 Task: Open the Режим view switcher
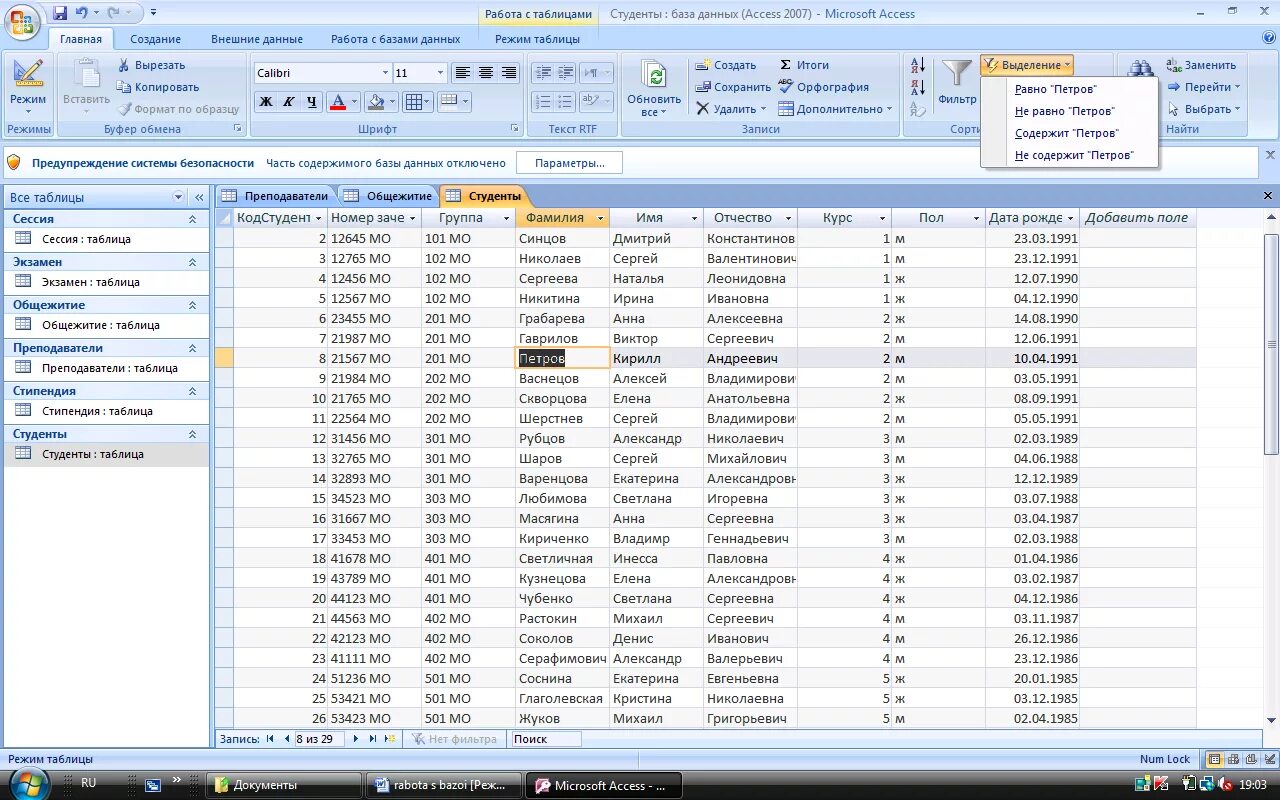(x=28, y=87)
